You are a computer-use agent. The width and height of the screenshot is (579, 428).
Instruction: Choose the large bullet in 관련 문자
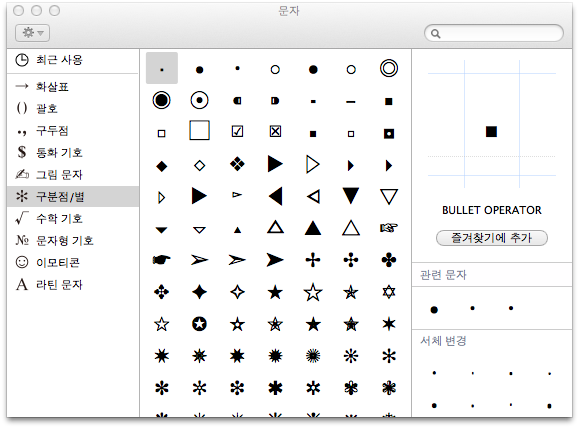[434, 310]
